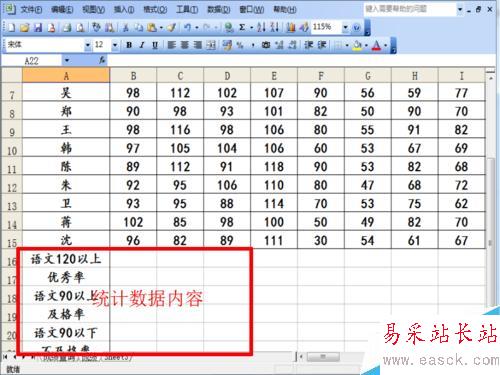Viewport: 500px width, 375px height.
Task: Copy the selection using the copy icon
Action: point(139,27)
